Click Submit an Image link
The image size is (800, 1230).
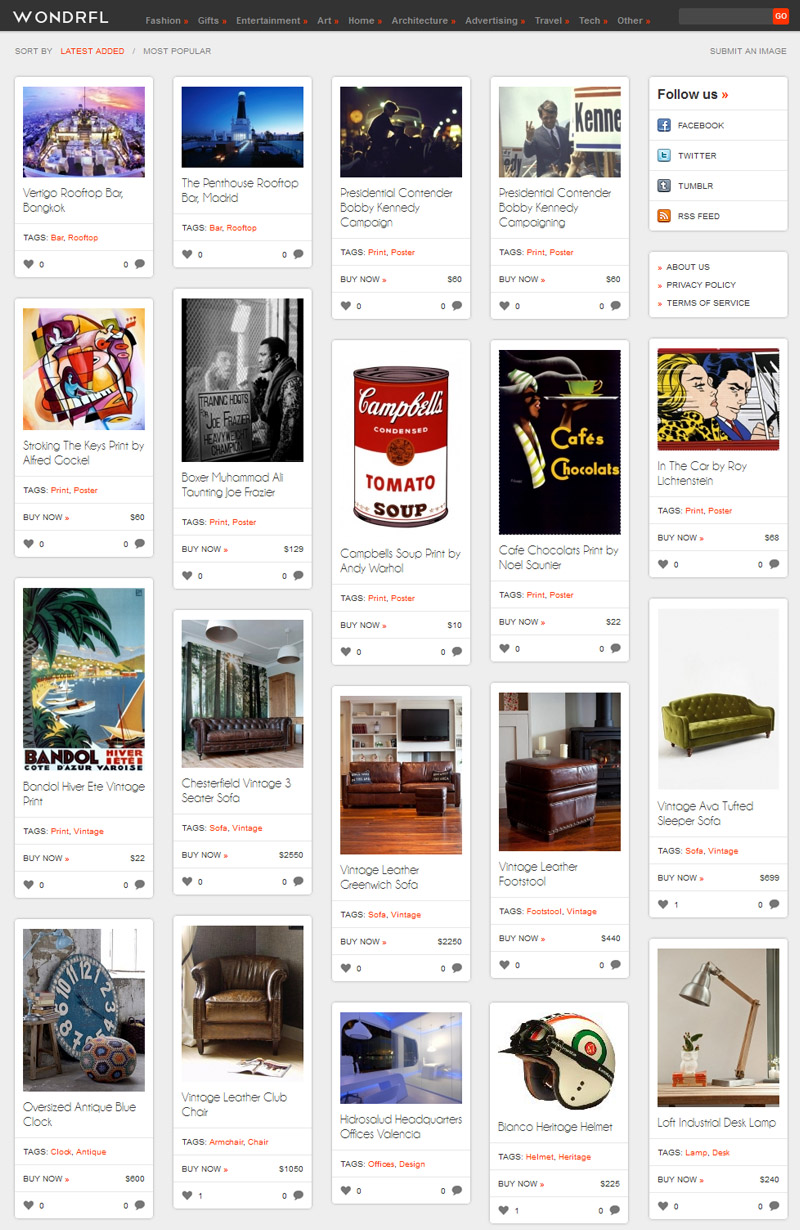coord(748,51)
